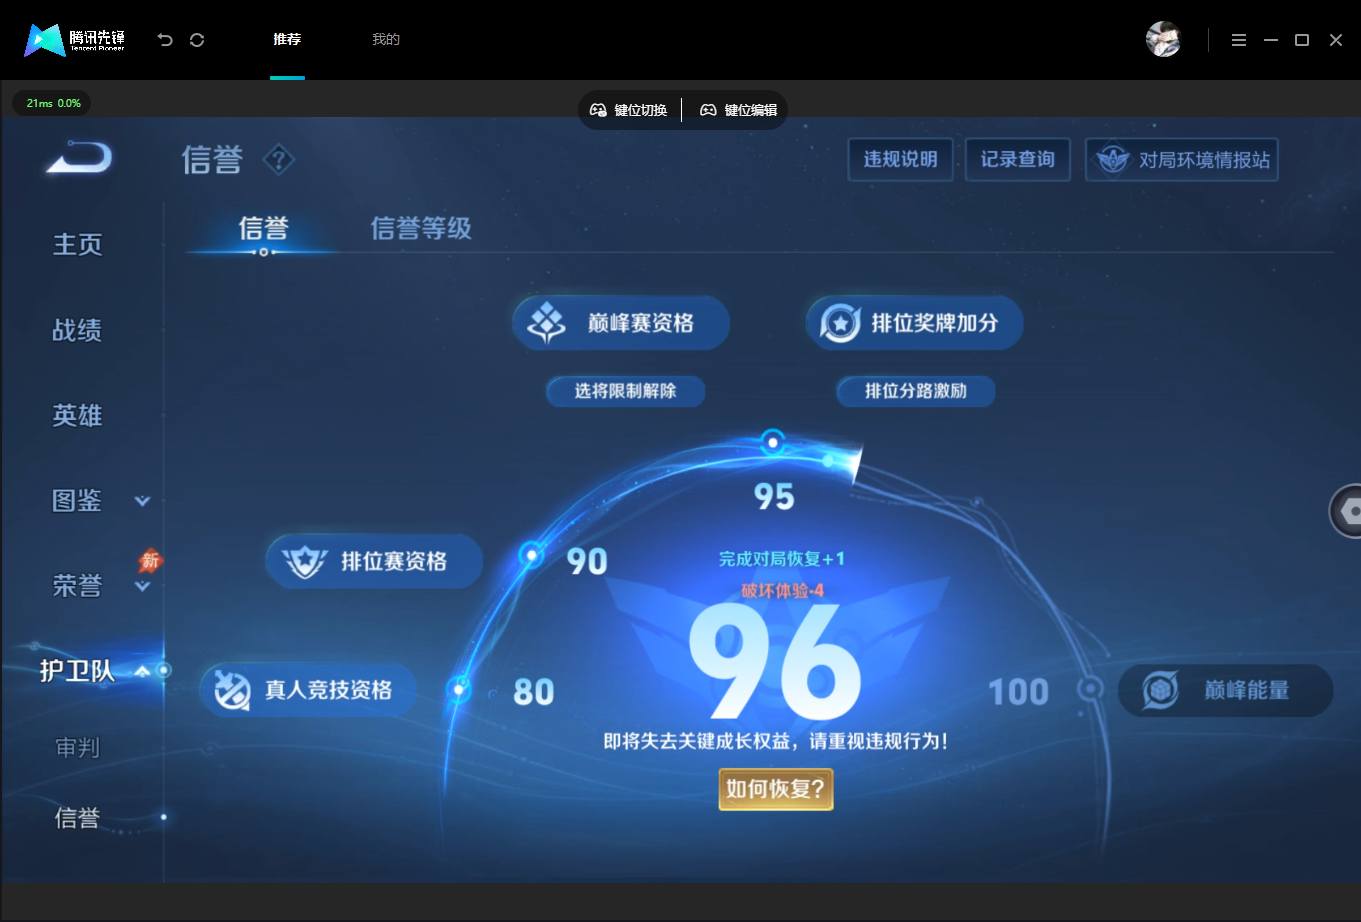This screenshot has height=922, width=1361.
Task: Click the undo back arrow icon
Action: (x=165, y=40)
